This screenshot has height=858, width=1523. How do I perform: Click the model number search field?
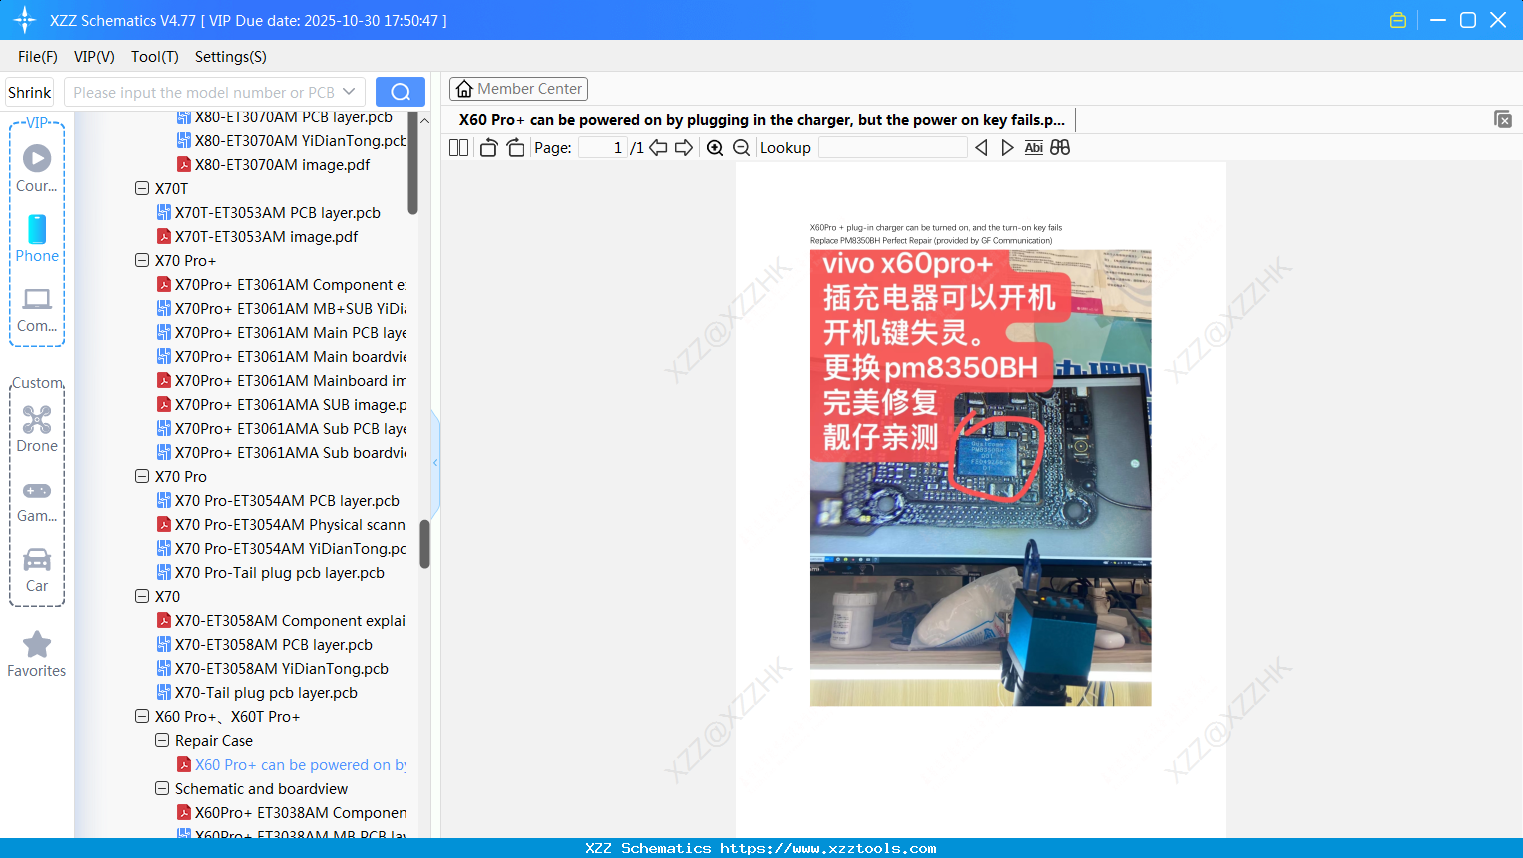pyautogui.click(x=204, y=92)
